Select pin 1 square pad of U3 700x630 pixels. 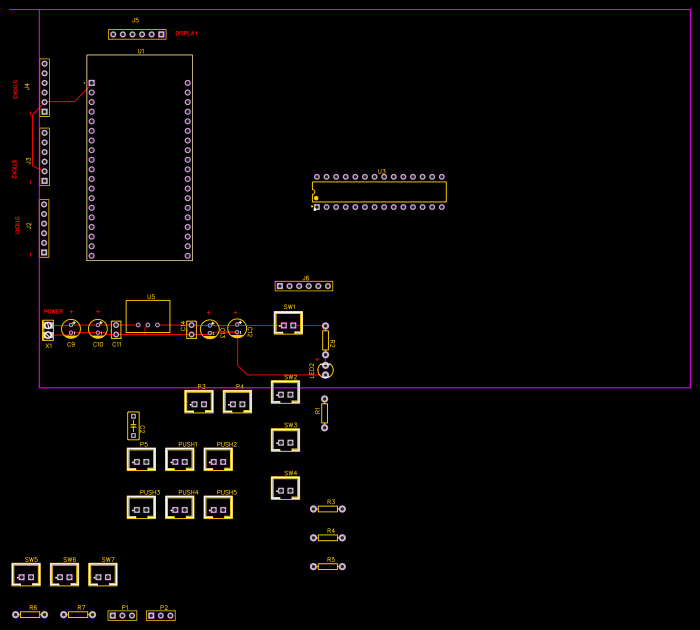317,207
